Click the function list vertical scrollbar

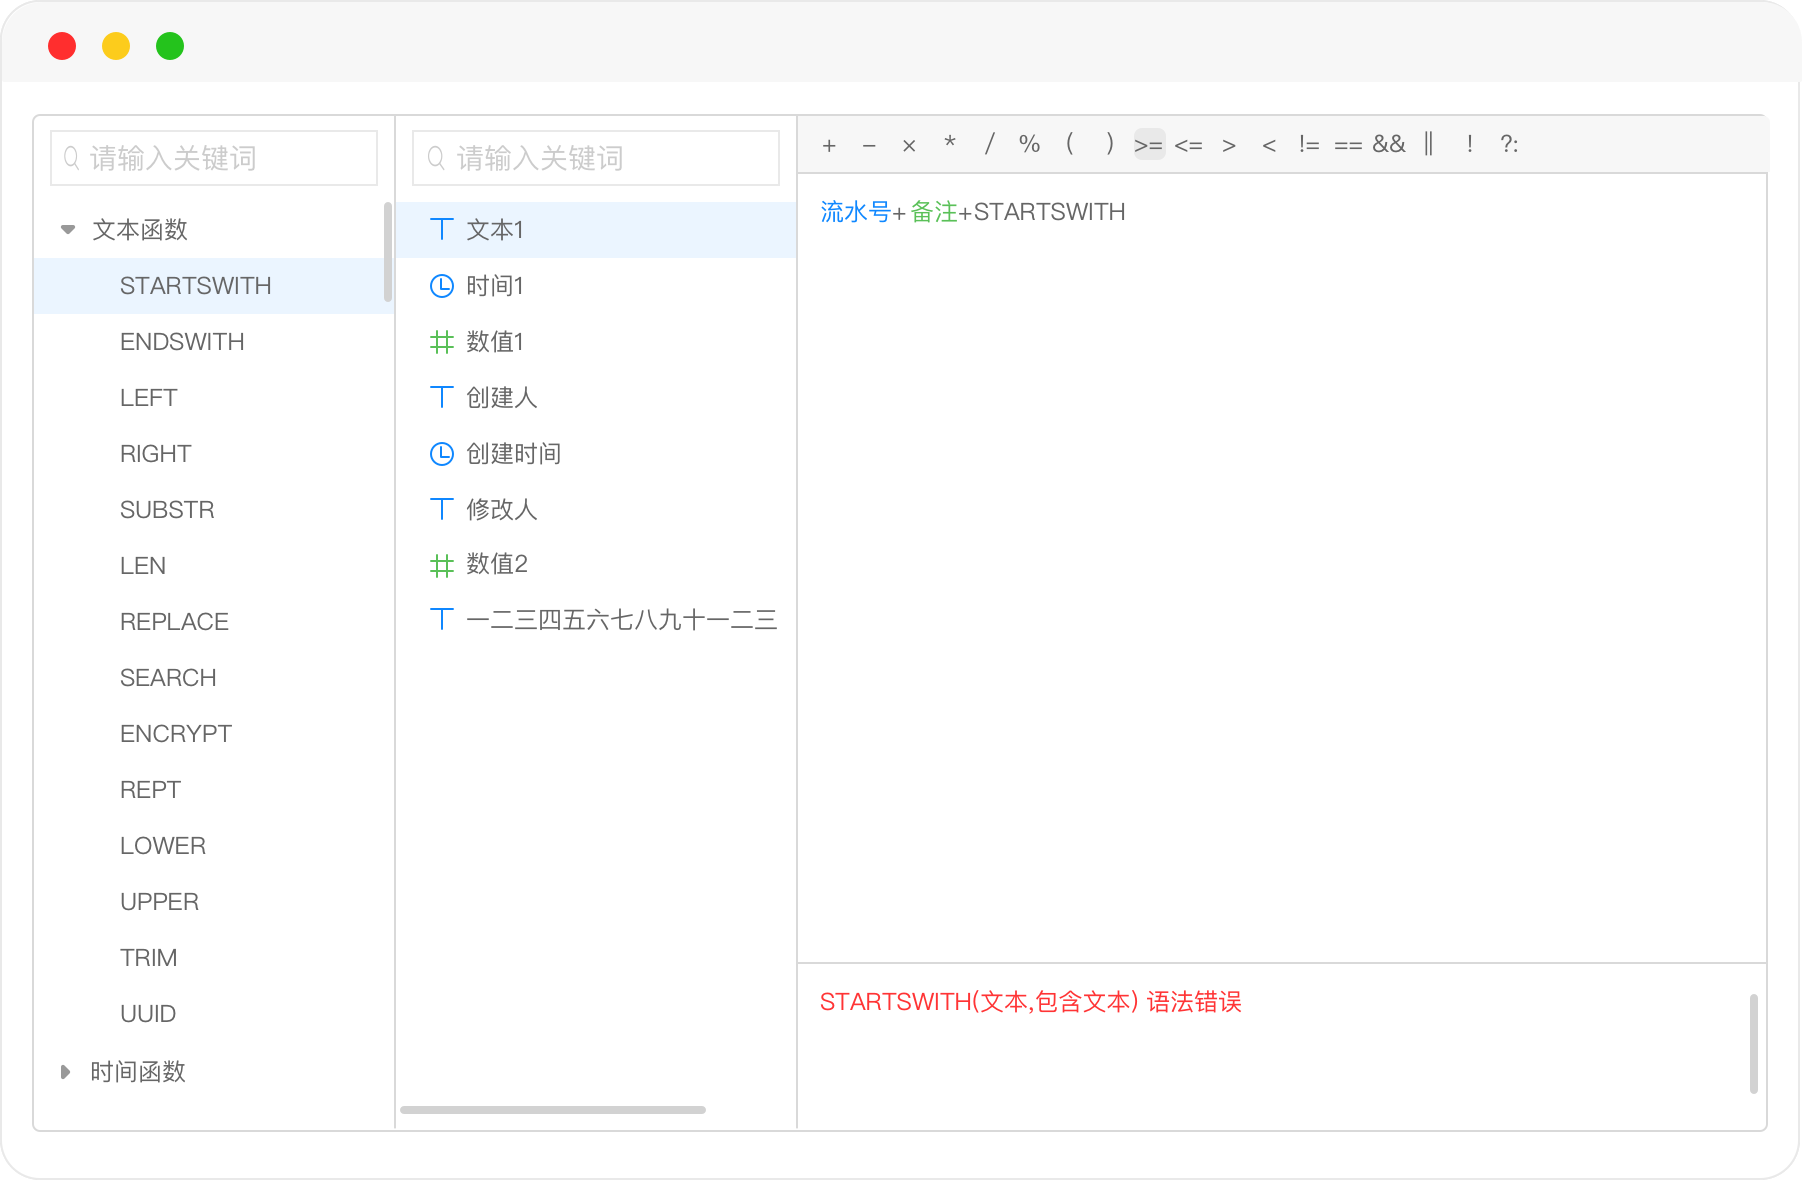click(x=388, y=252)
